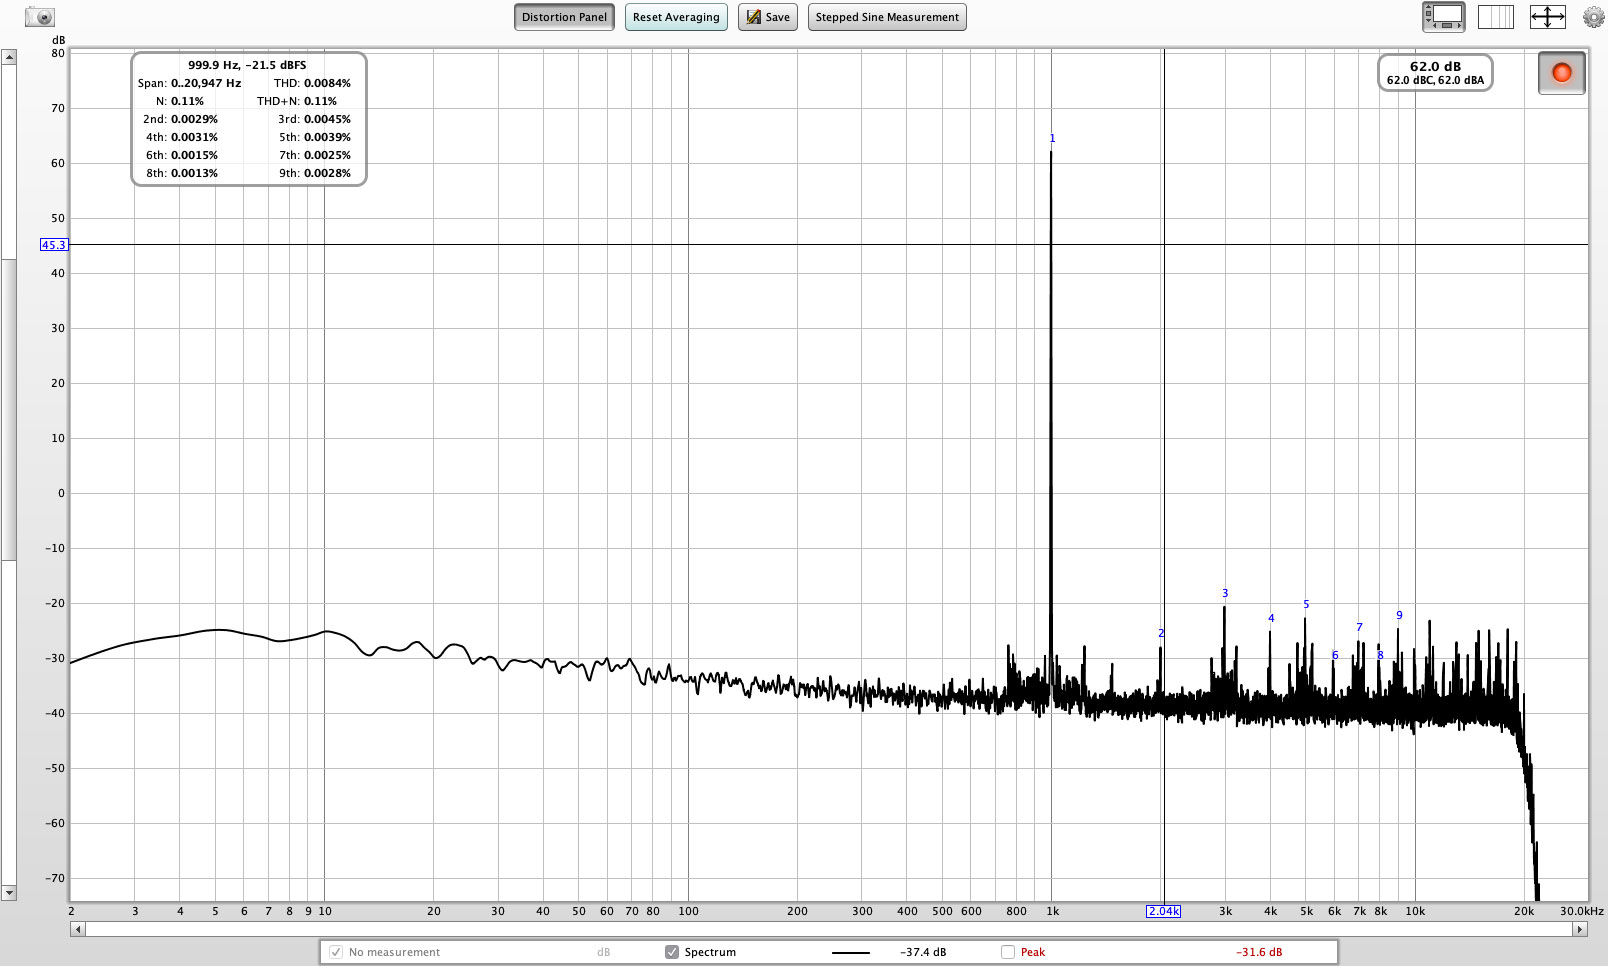The width and height of the screenshot is (1608, 966).
Task: Click vertical scrollbar down arrow
Action: (9, 892)
